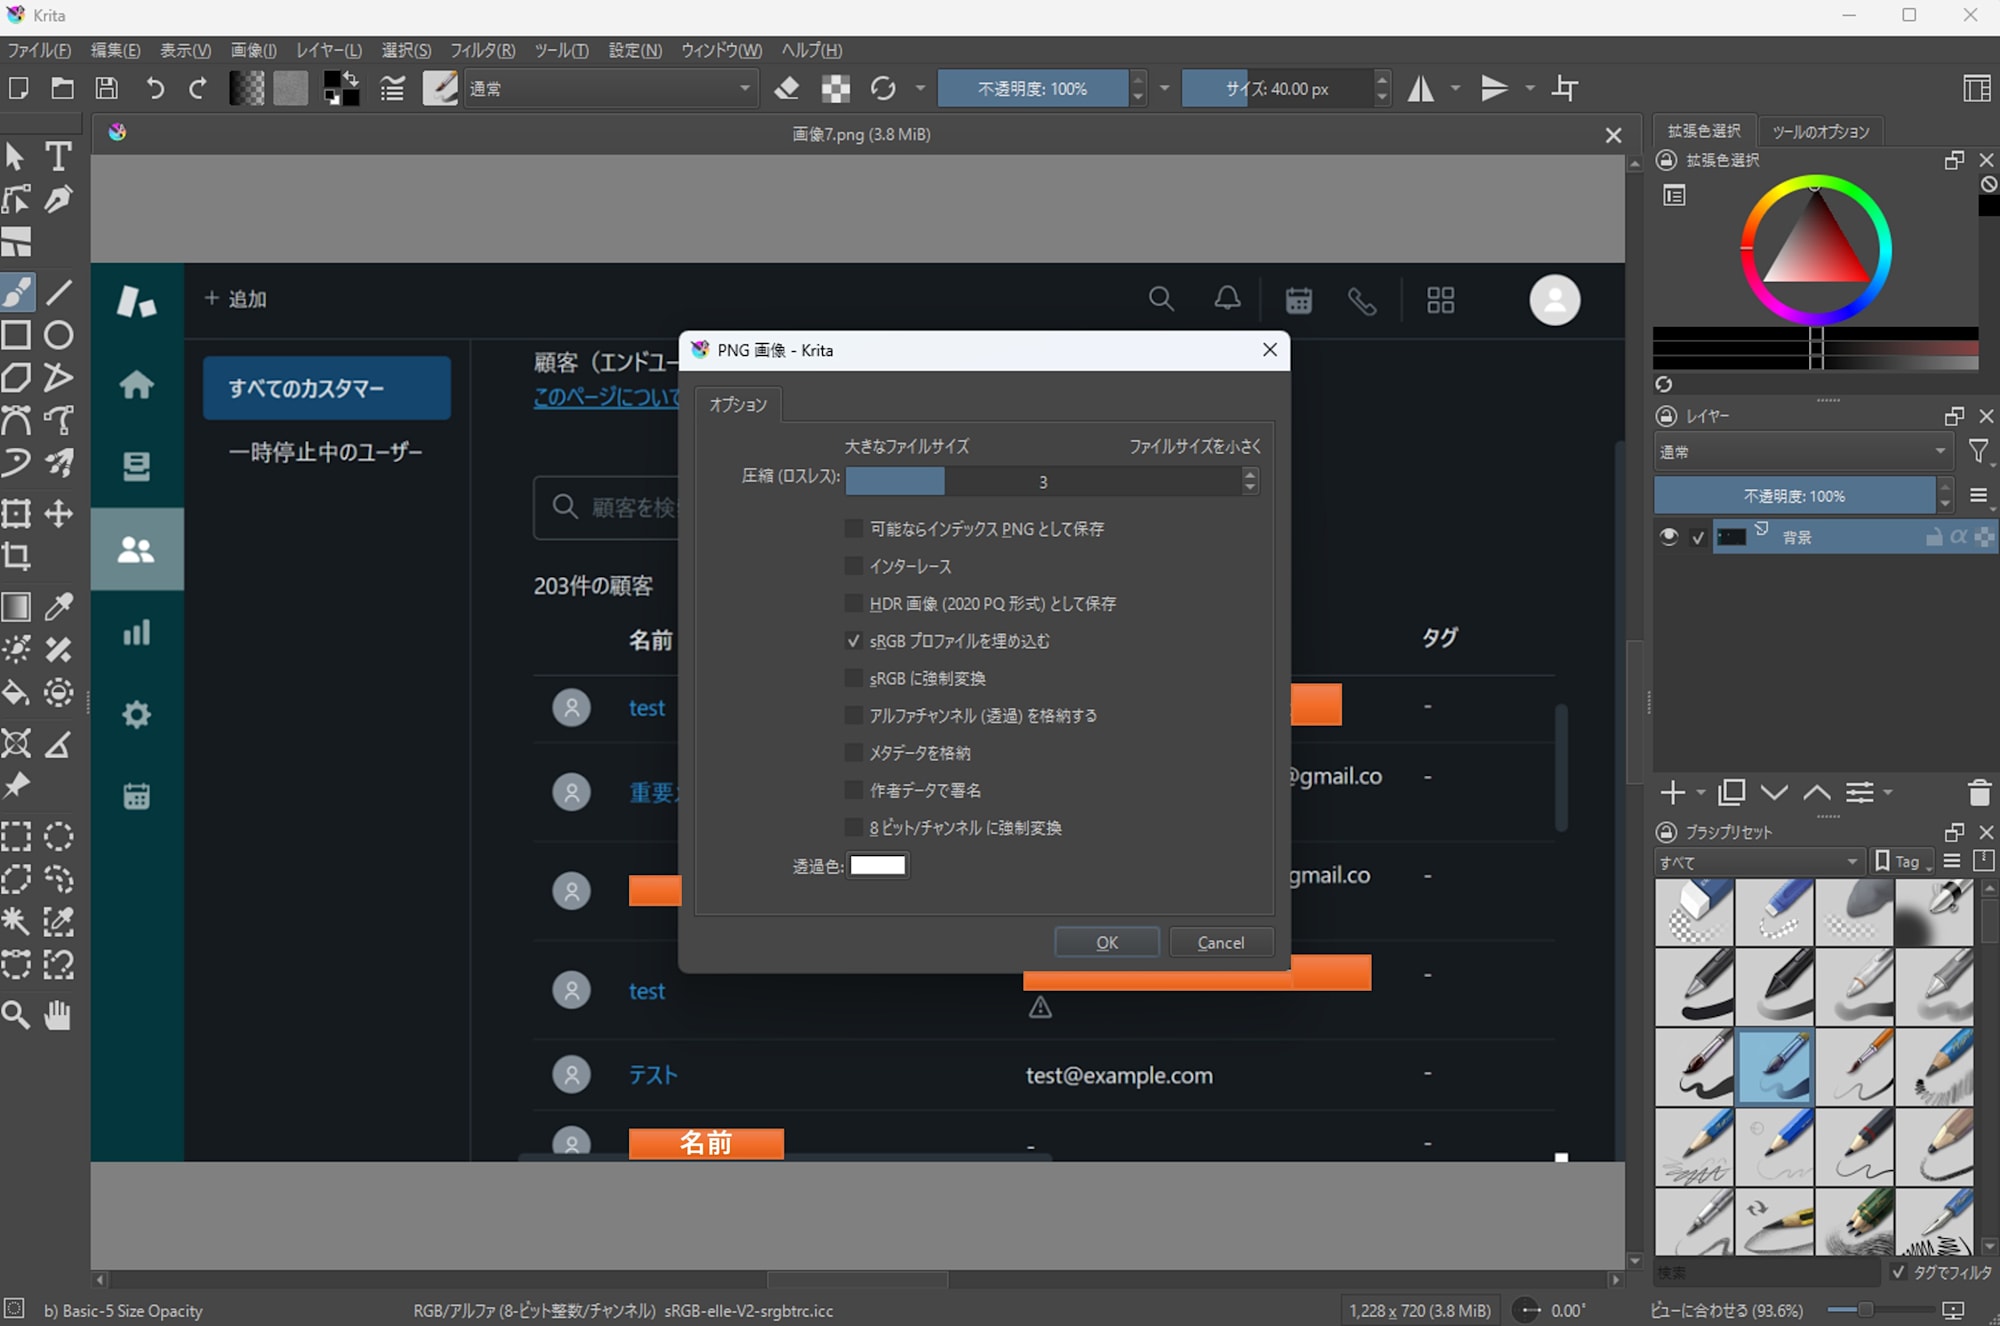The height and width of the screenshot is (1326, 2000).
Task: Activate the Transform tool
Action: (15, 513)
